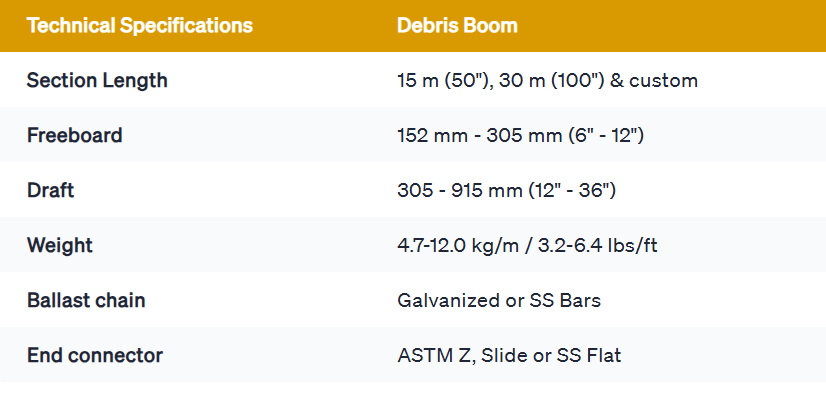Select the End connector row label
Viewport: 826px width, 403px height.
click(x=95, y=355)
